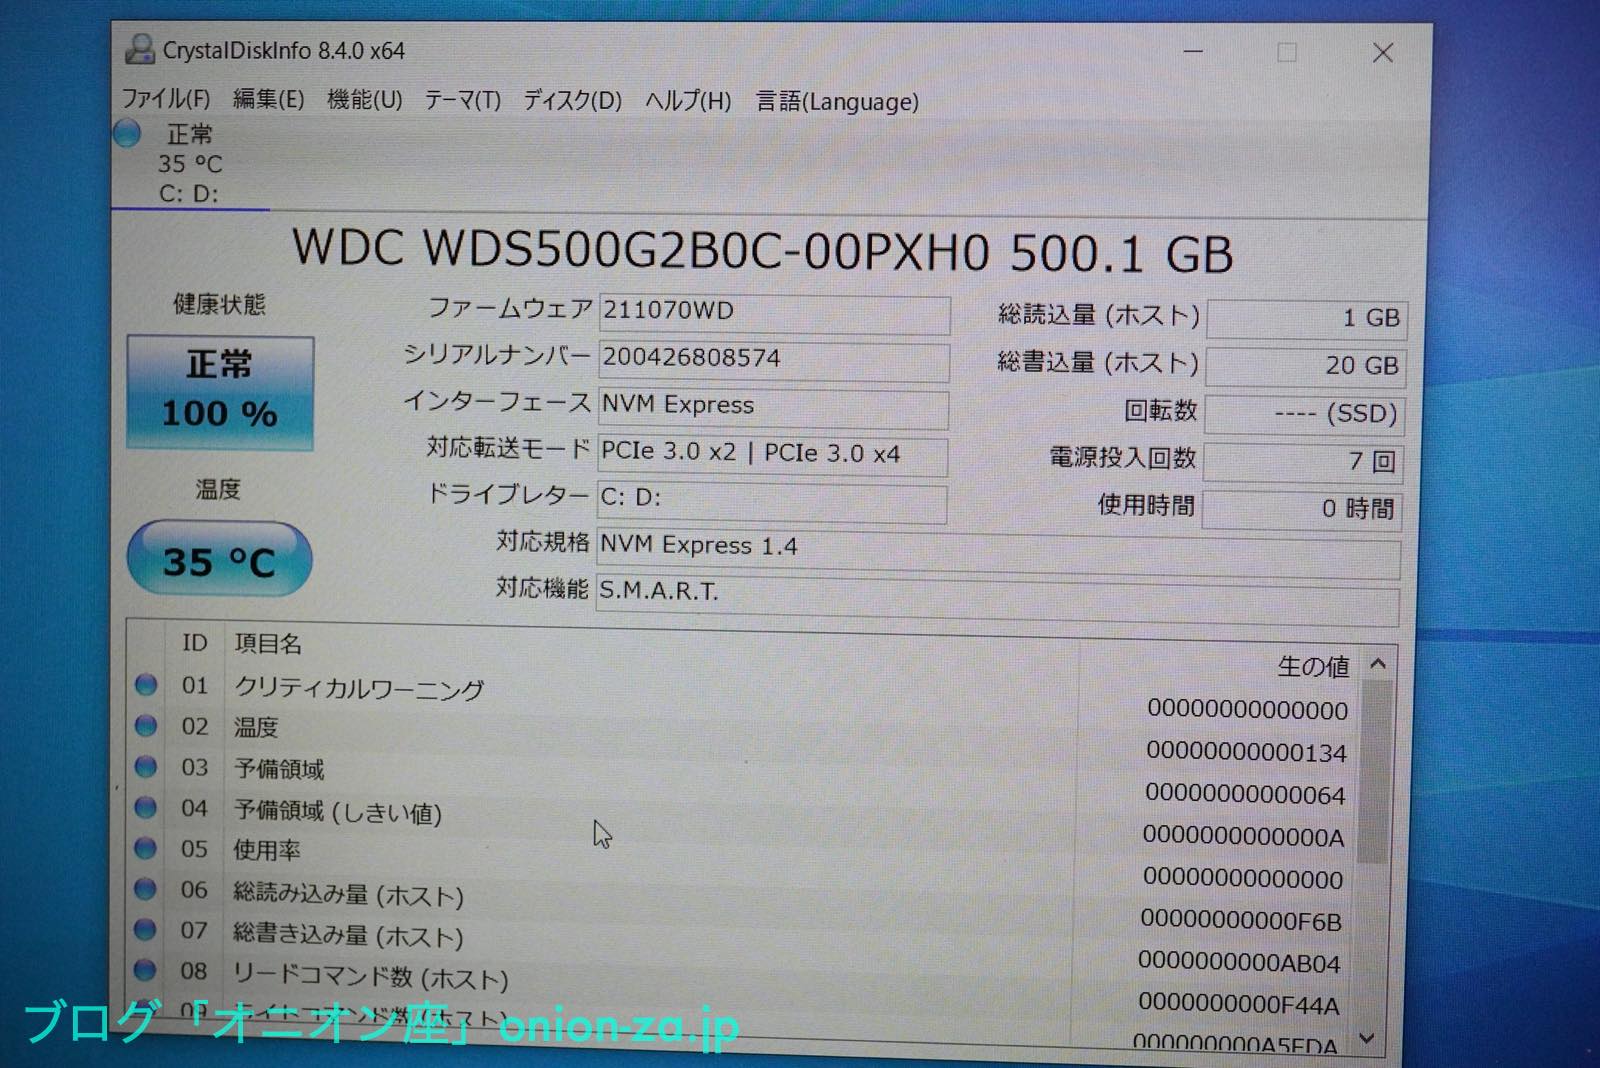1600x1068 pixels.
Task: Click the status dot for ID 02 温度 row
Action: (x=146, y=725)
